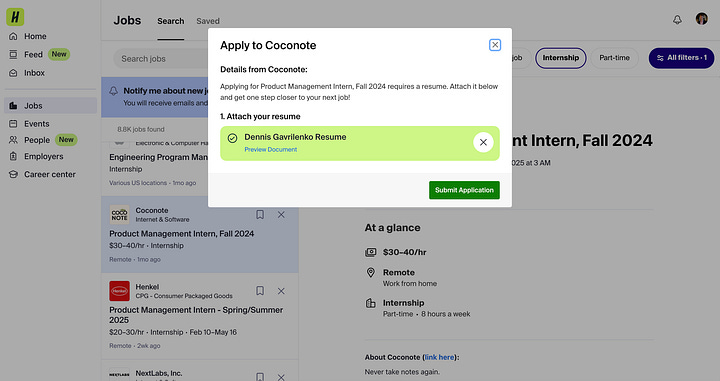
Task: Click the Submit Application button
Action: click(464, 190)
